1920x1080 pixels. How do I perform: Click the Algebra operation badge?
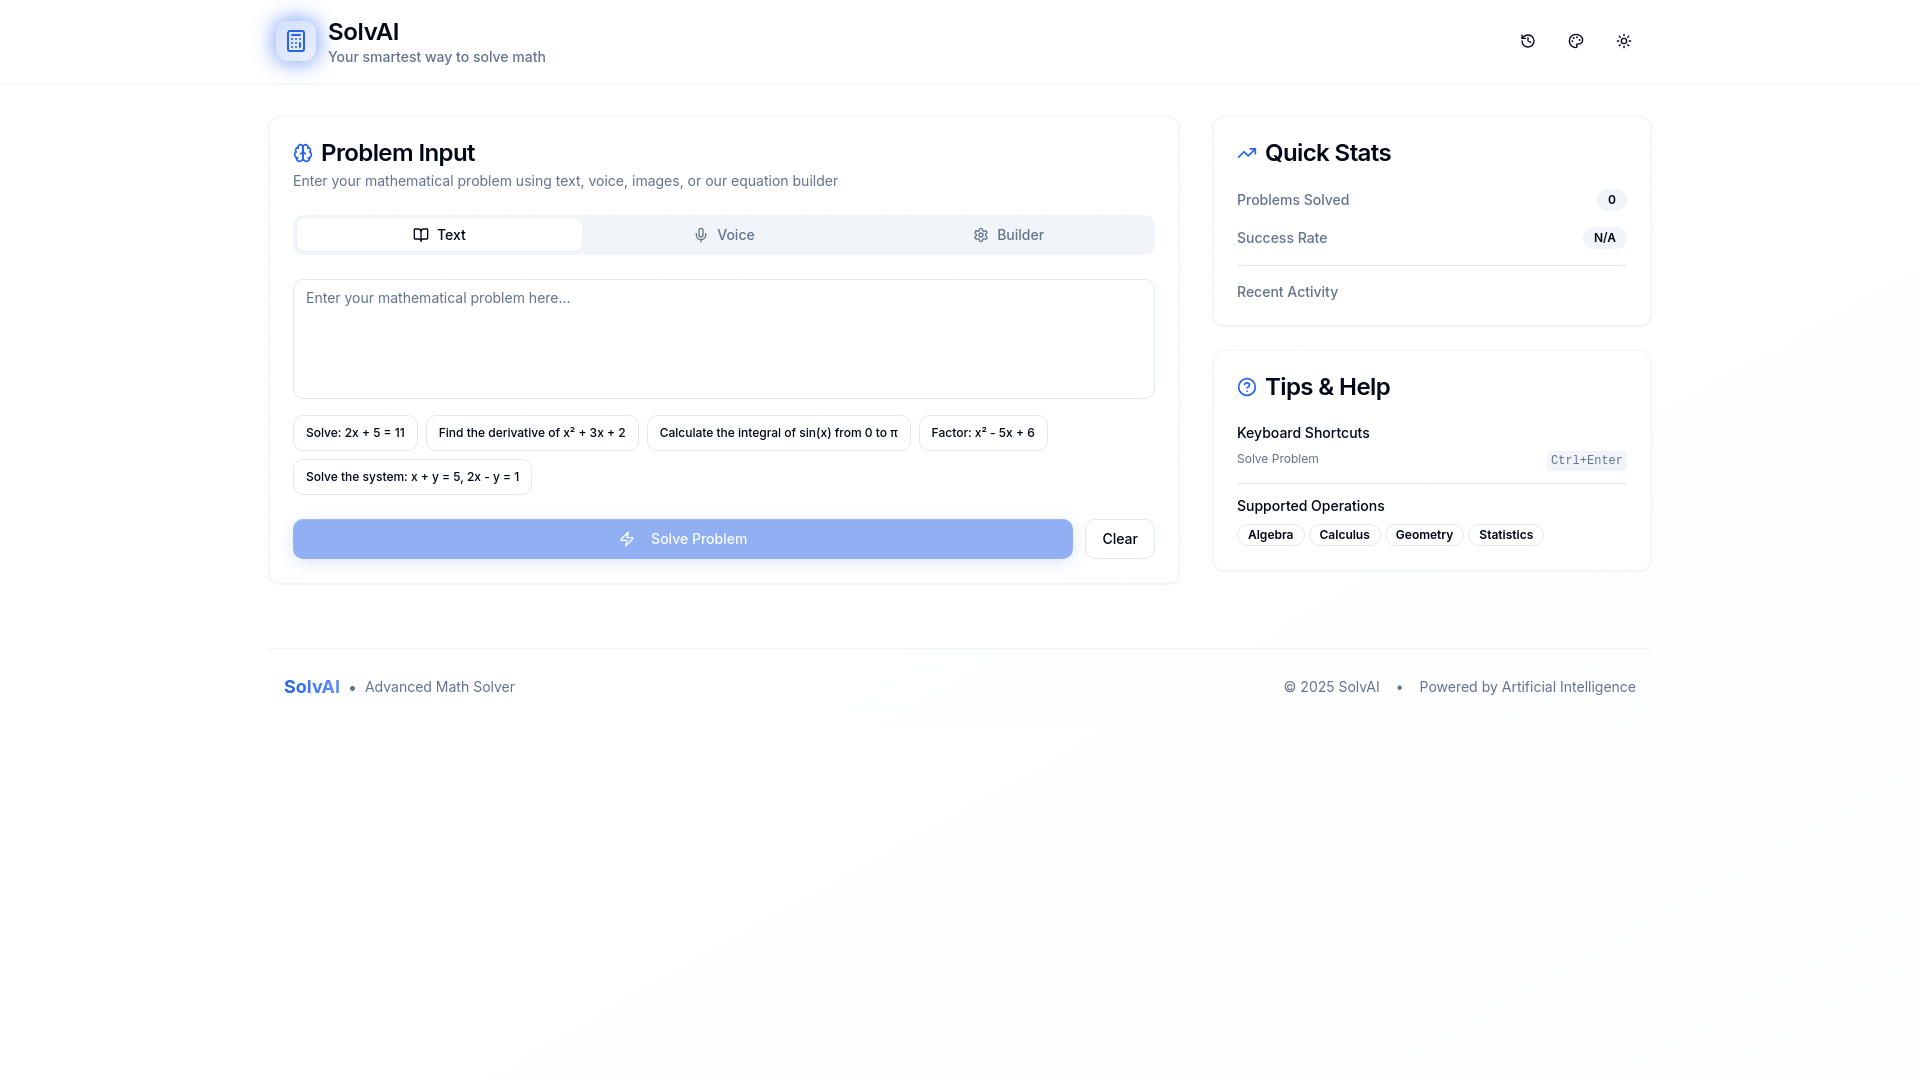[1270, 535]
